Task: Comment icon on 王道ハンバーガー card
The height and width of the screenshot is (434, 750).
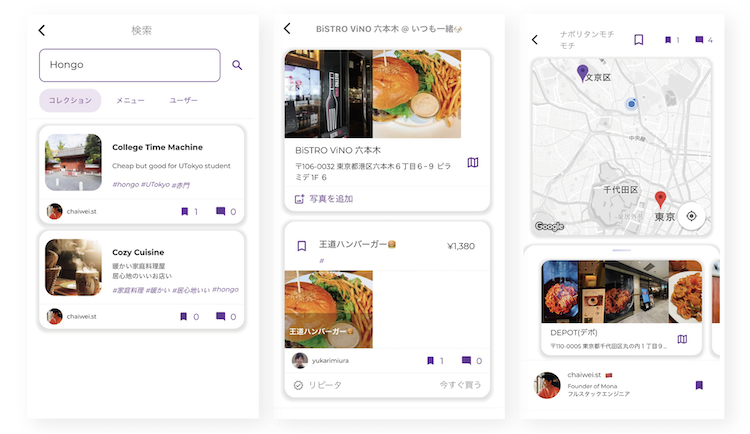Action: coord(466,360)
